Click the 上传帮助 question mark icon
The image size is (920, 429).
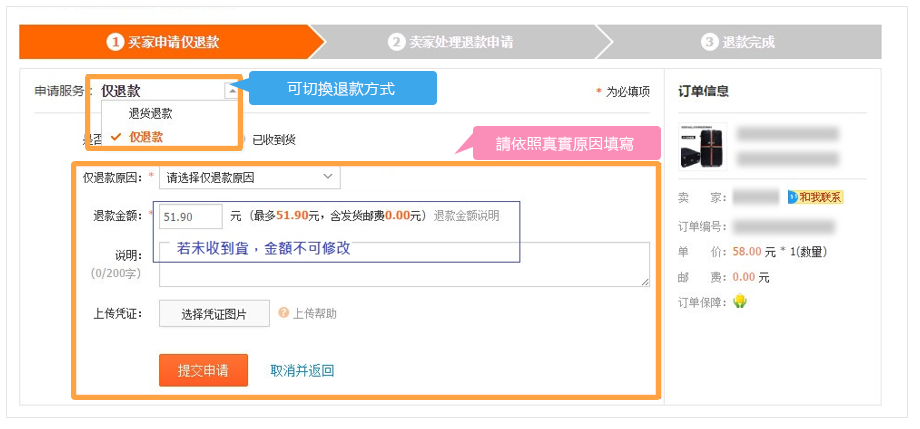pyautogui.click(x=284, y=313)
